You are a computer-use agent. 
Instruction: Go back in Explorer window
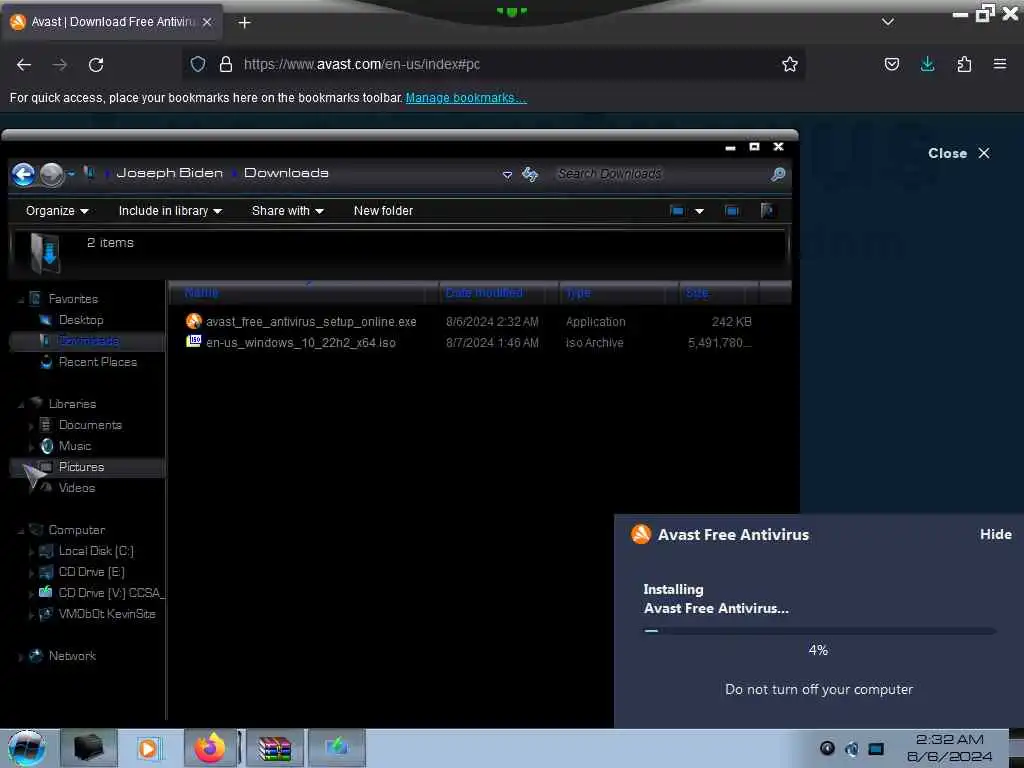24,174
